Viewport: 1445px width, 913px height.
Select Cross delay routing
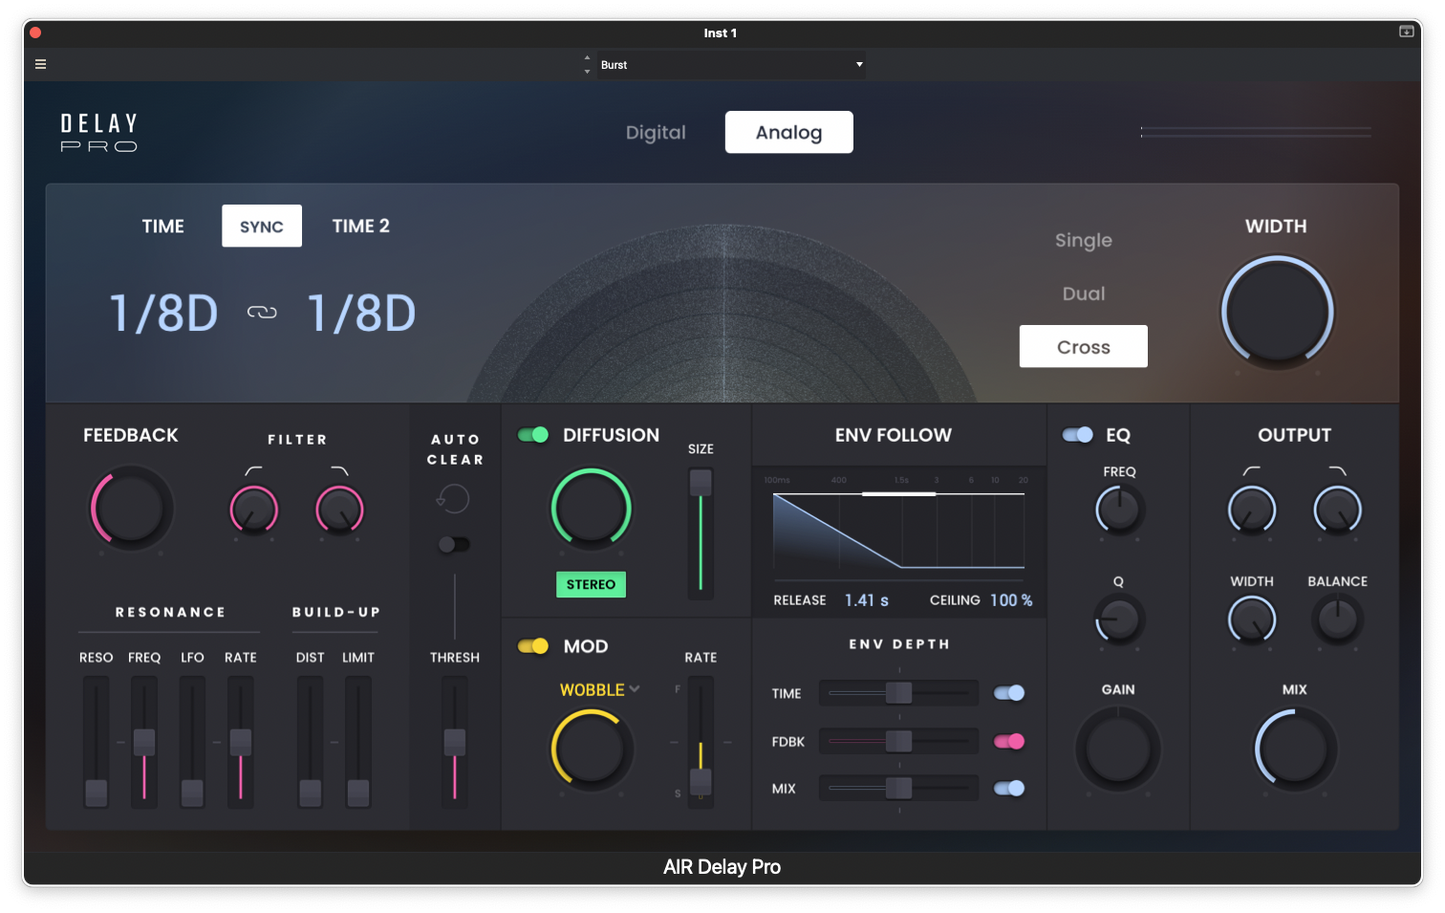click(x=1083, y=346)
